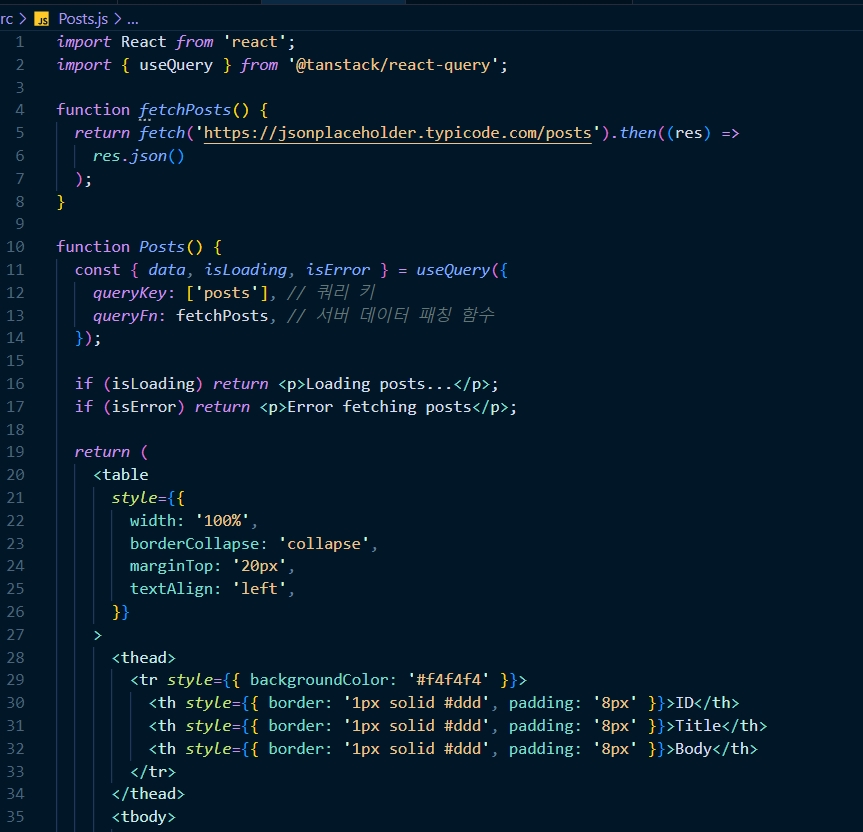Click the </tr> closing tag on line 33
Screen dimensions: 863x832
tap(153, 772)
